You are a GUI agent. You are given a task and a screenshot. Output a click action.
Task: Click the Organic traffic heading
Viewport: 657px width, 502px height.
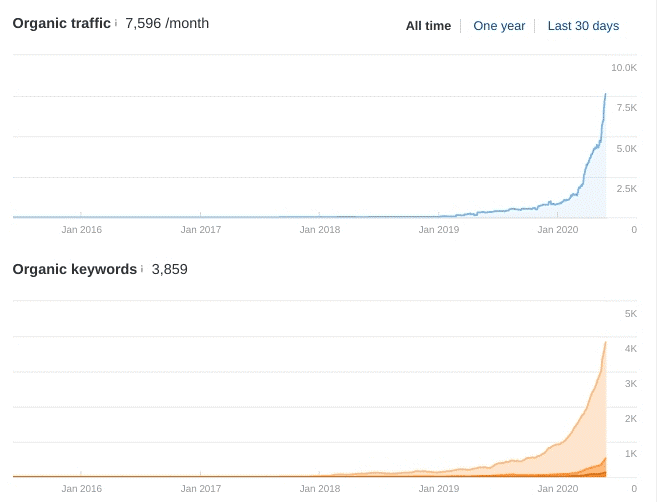pos(61,23)
